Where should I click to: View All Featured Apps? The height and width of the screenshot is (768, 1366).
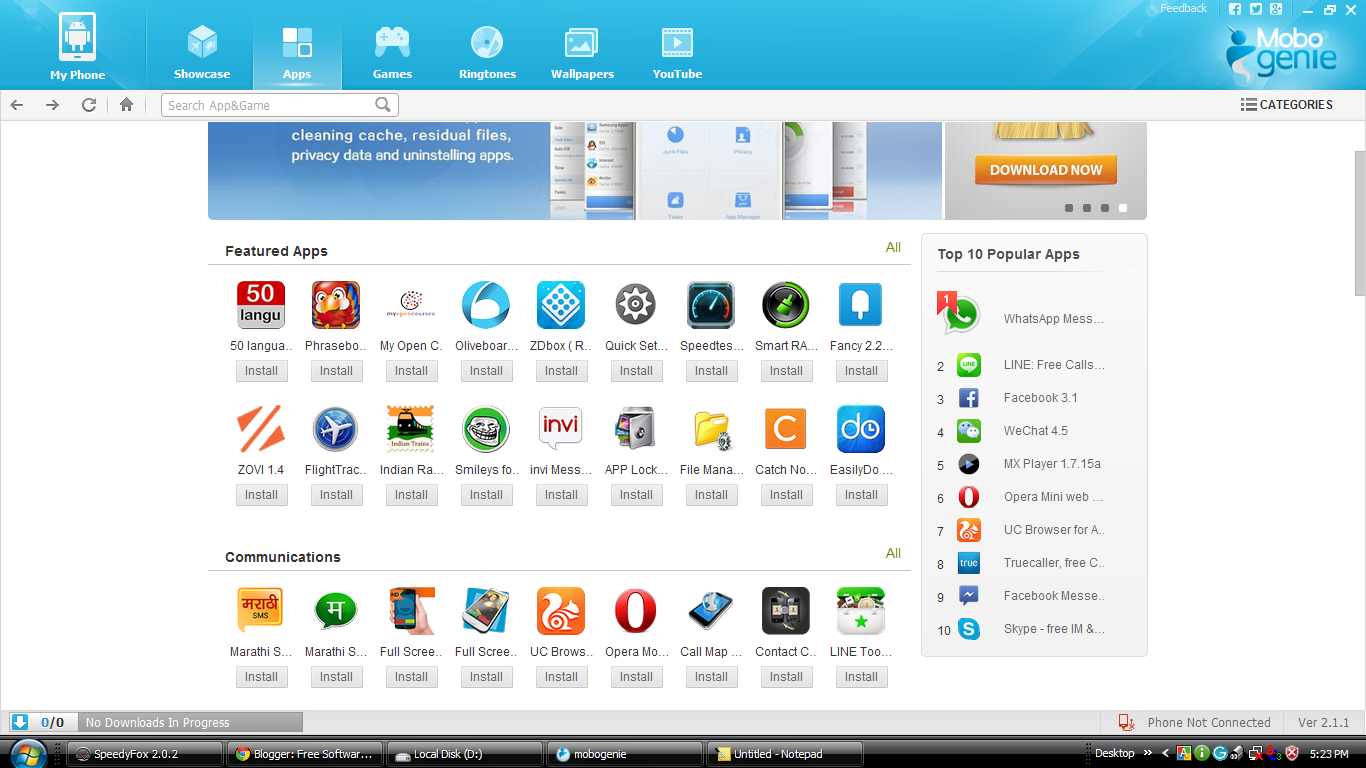coord(893,247)
